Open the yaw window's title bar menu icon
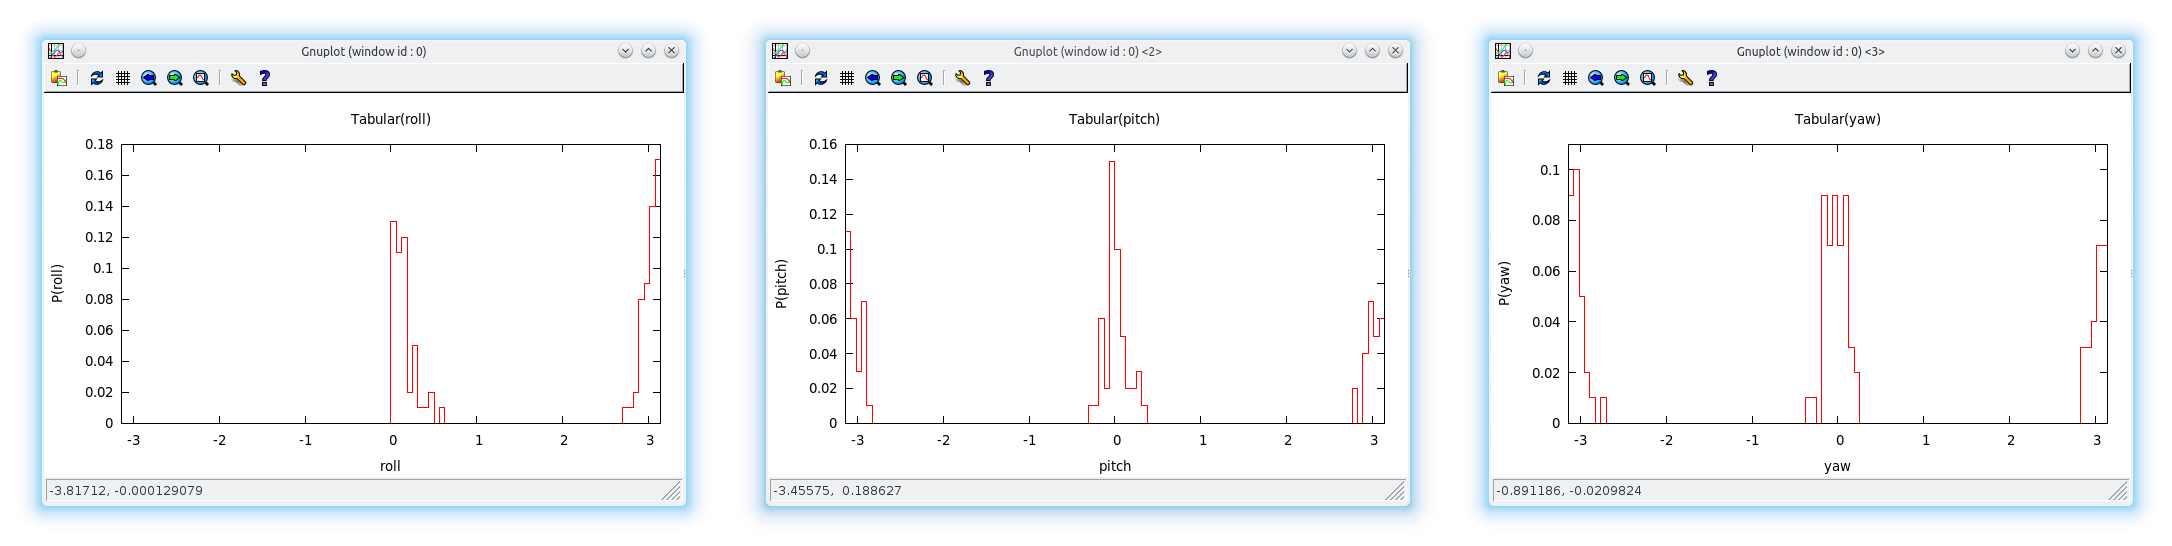 click(1503, 51)
